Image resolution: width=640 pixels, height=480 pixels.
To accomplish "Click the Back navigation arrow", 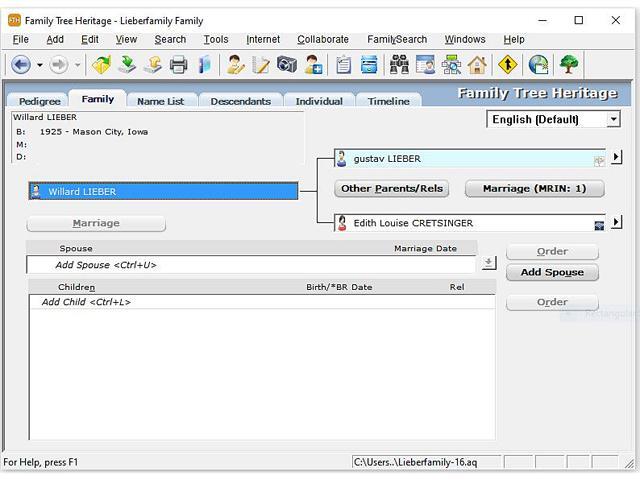I will pos(21,65).
